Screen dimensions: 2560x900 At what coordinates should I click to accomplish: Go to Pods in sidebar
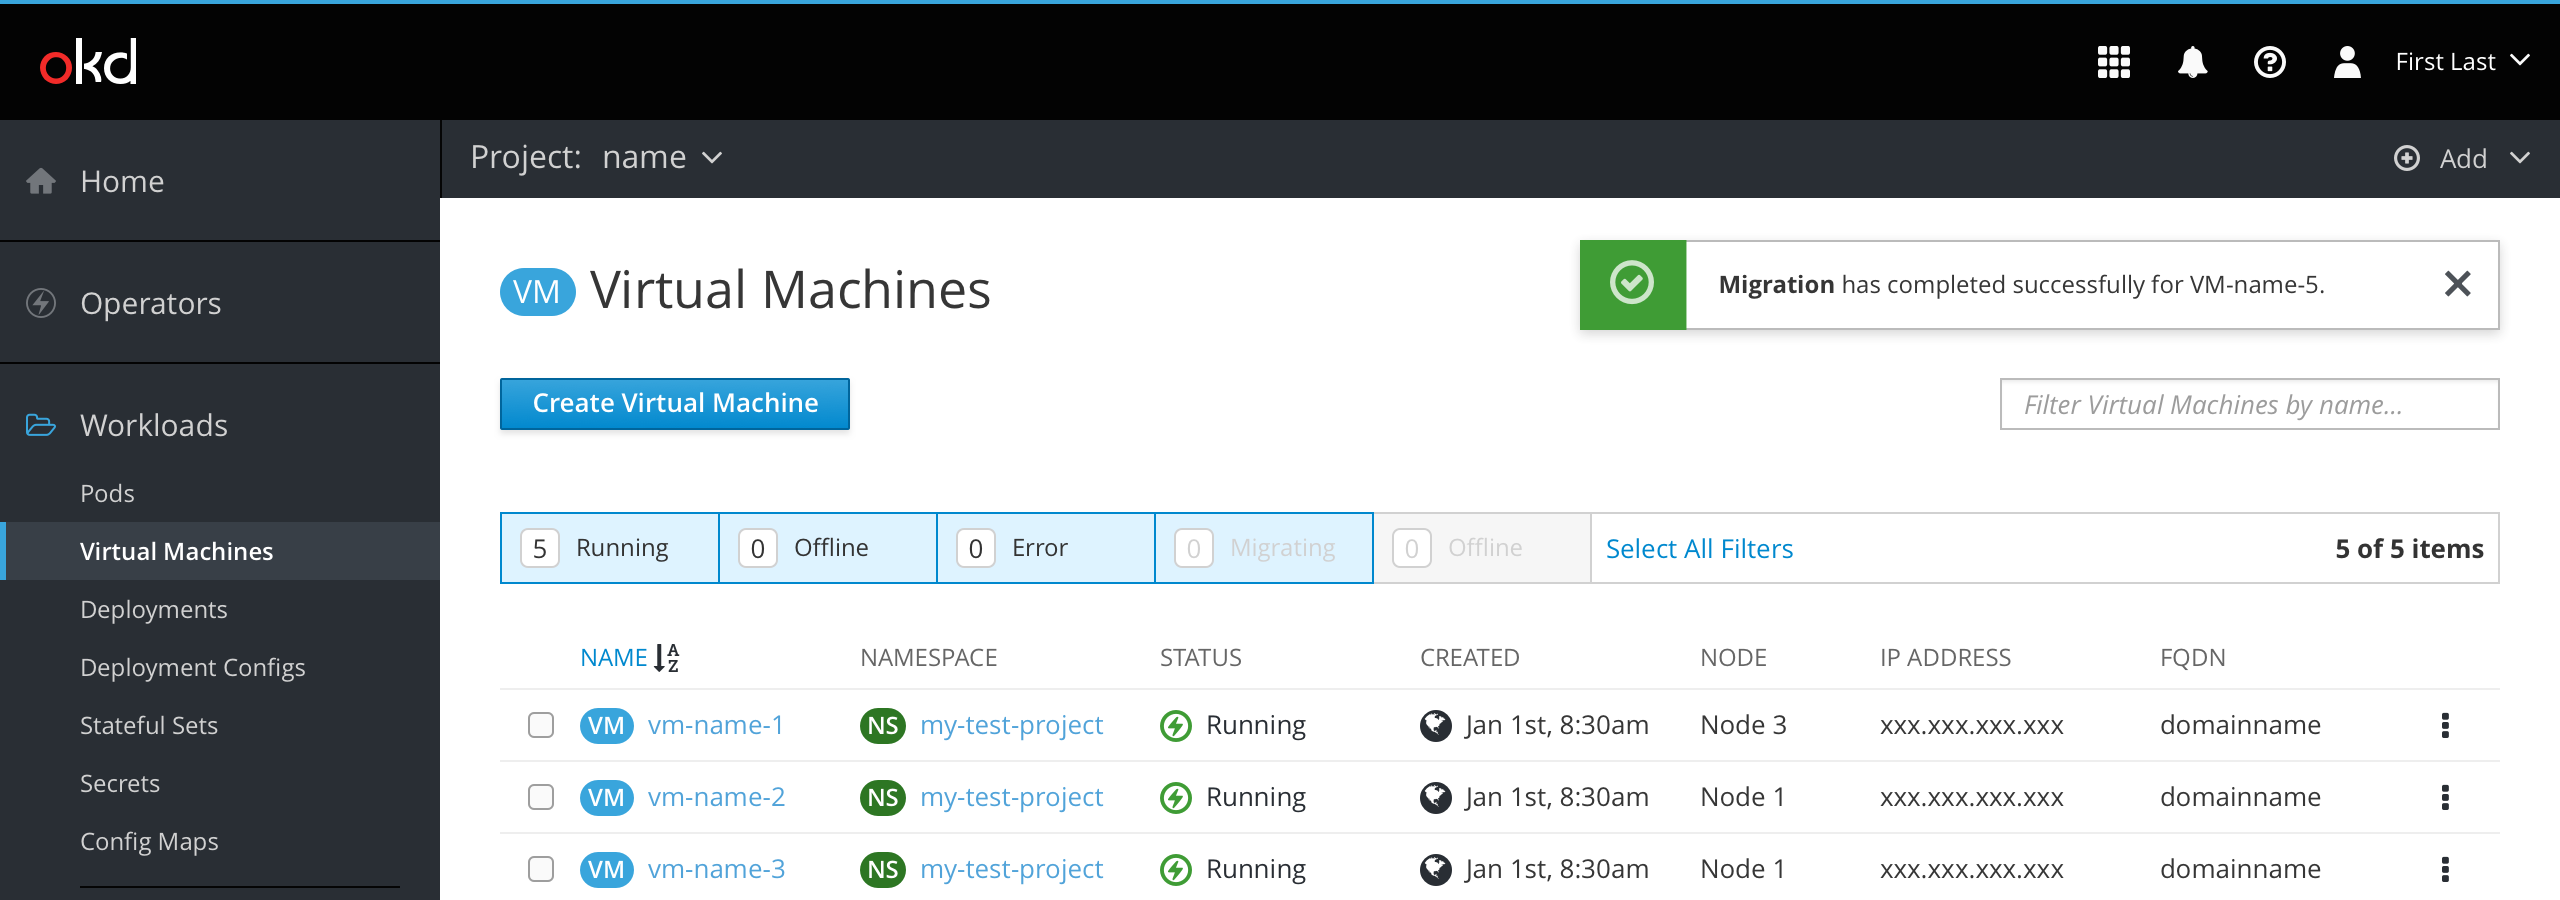107,493
